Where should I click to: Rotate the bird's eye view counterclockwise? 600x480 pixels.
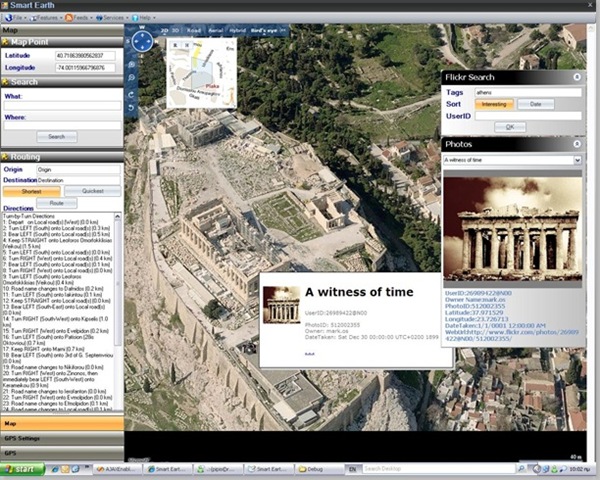pyautogui.click(x=131, y=108)
